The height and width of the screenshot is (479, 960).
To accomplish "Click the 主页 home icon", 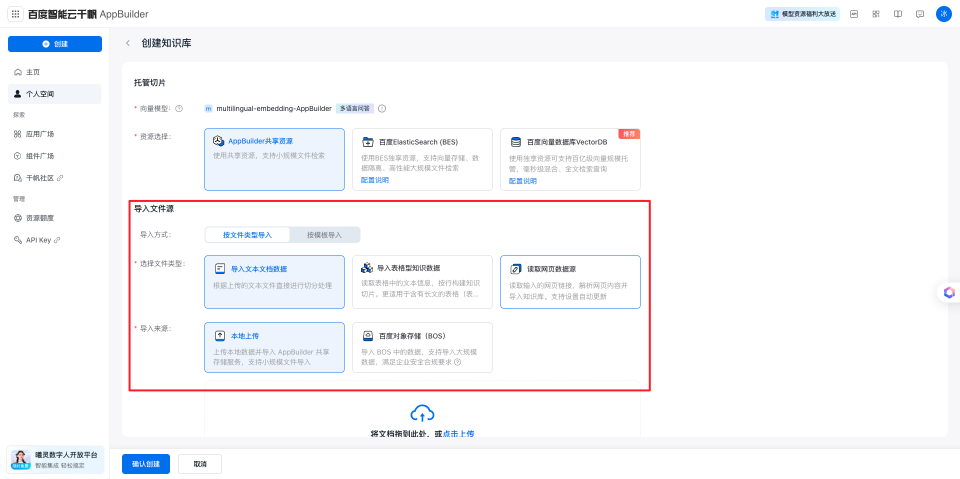I will [17, 72].
